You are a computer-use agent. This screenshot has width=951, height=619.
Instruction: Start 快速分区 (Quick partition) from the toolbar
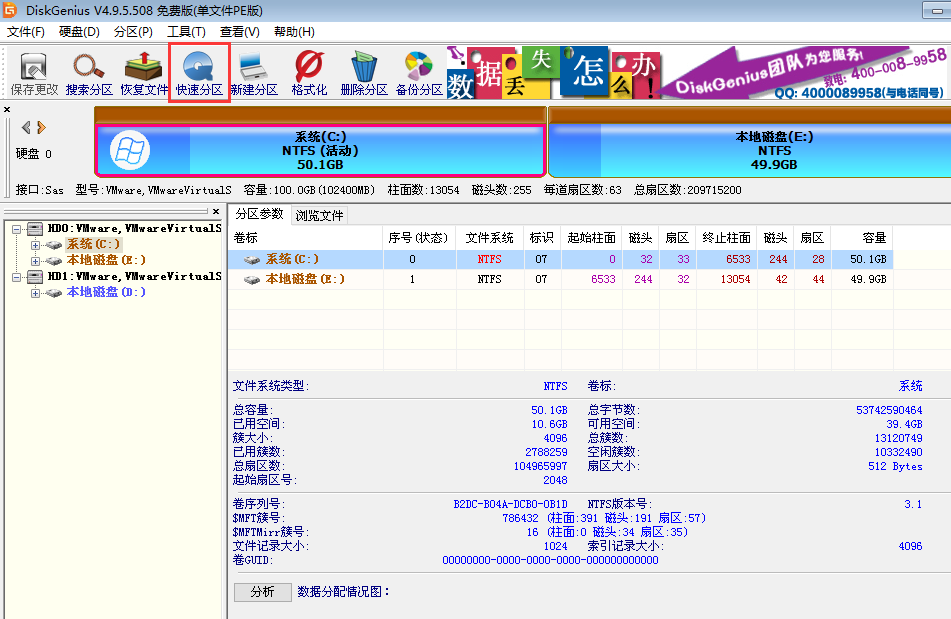(199, 72)
